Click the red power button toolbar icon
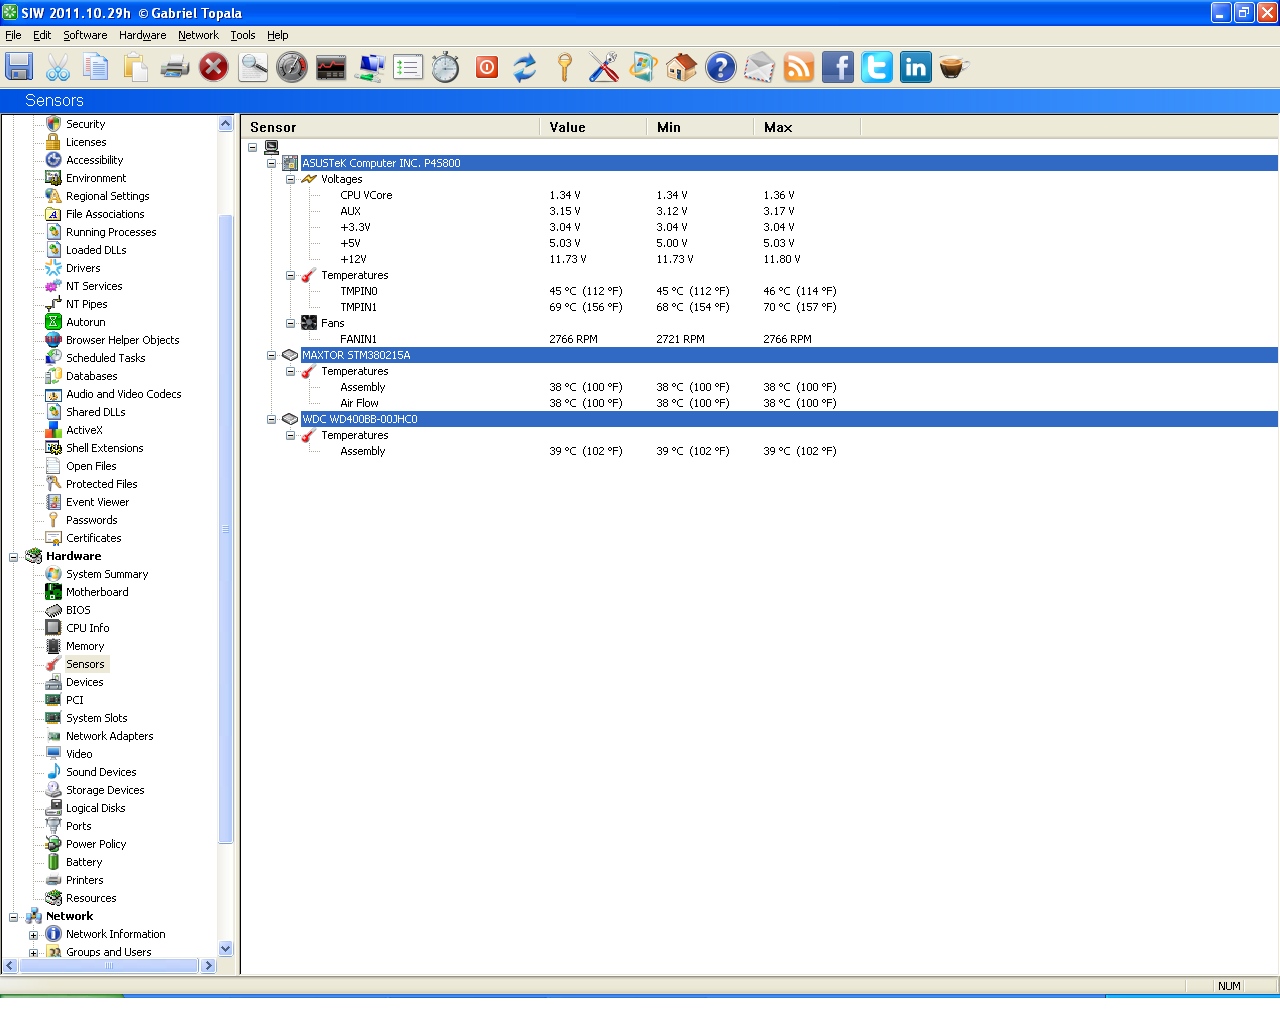The height and width of the screenshot is (1024, 1280). (487, 67)
